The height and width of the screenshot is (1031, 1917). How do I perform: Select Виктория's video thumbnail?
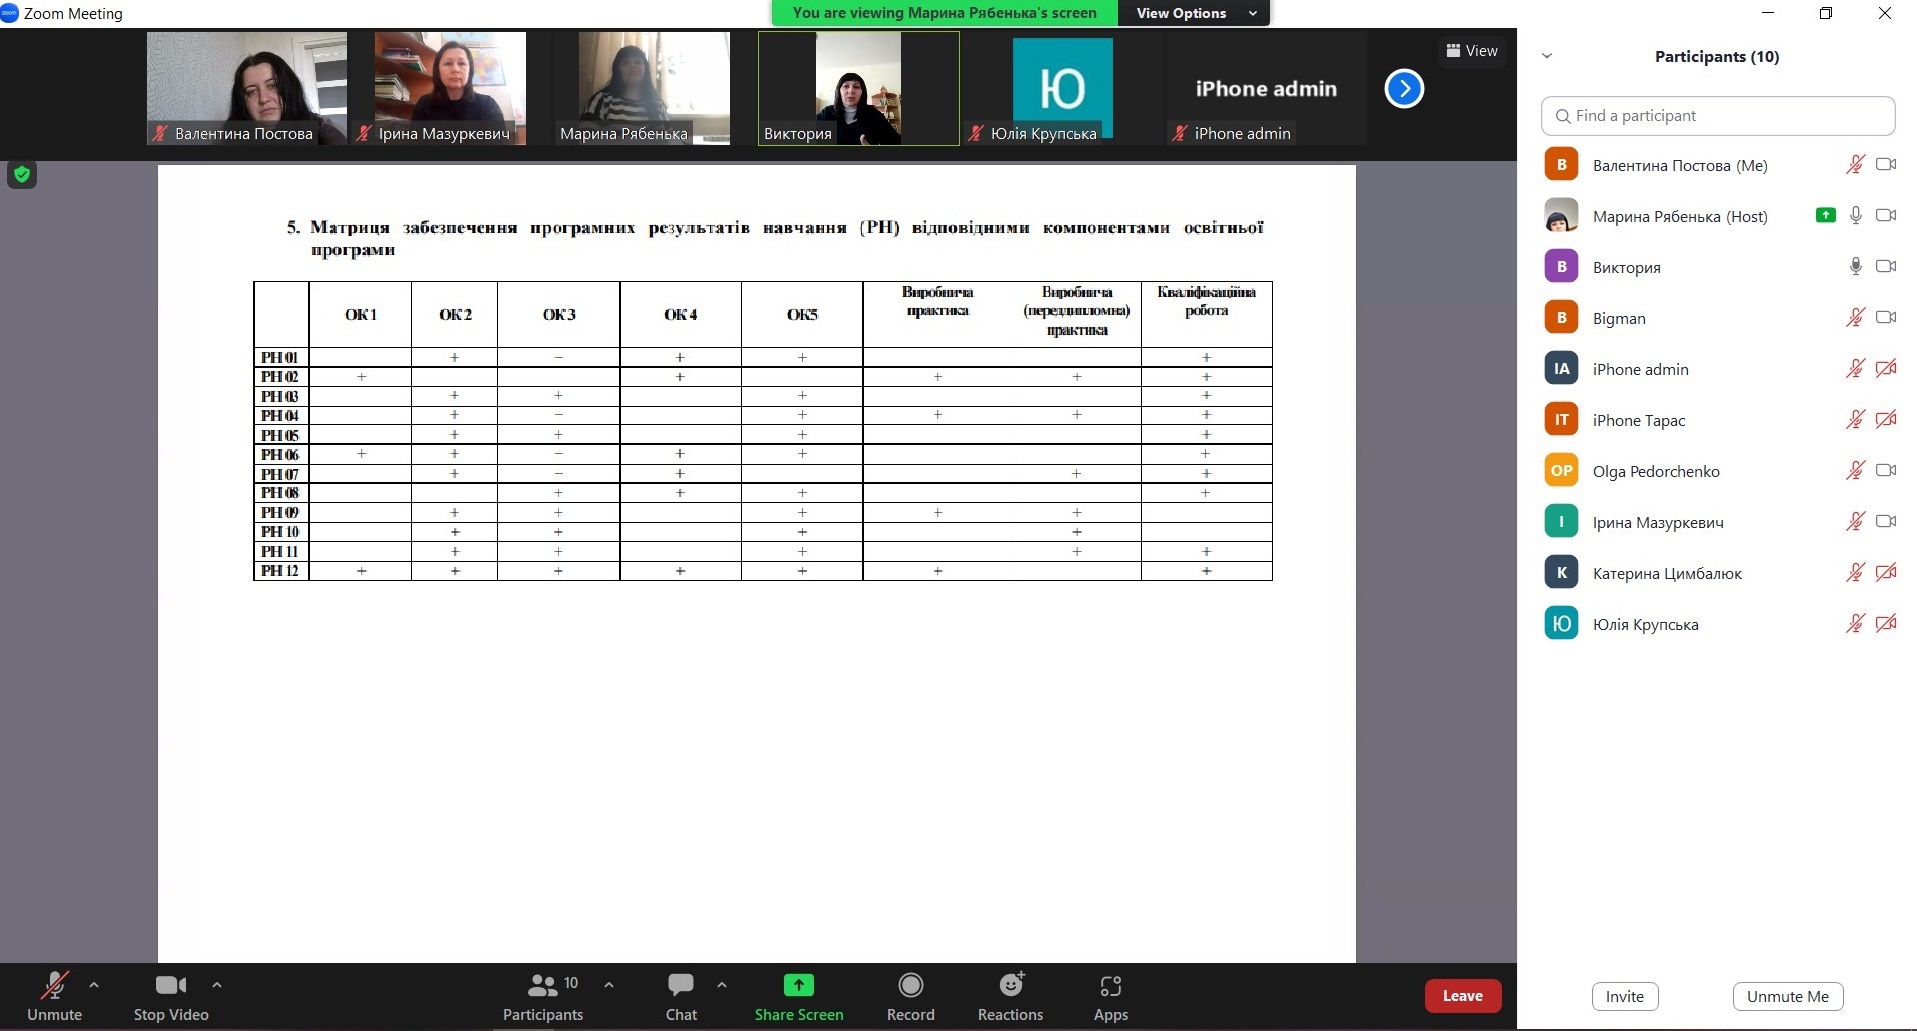coord(858,89)
